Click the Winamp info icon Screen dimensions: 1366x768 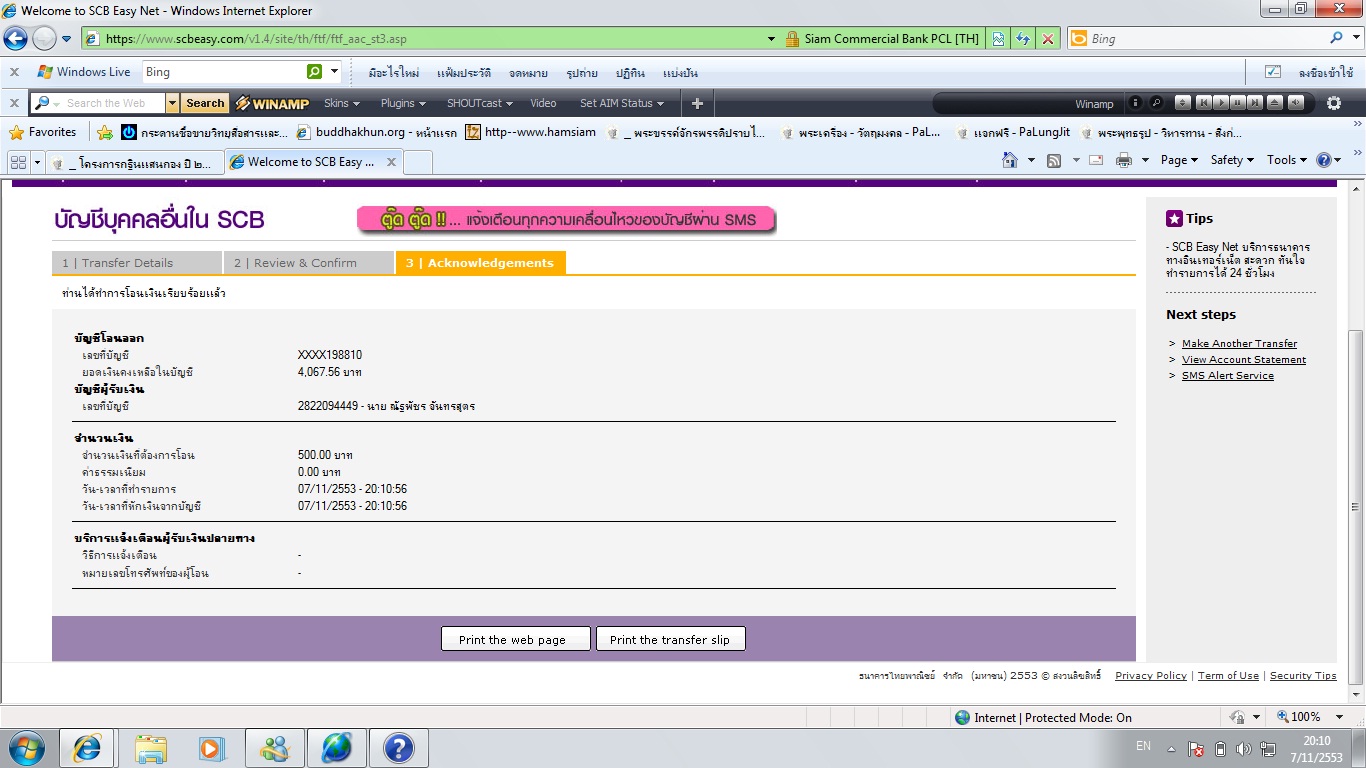pyautogui.click(x=1136, y=103)
